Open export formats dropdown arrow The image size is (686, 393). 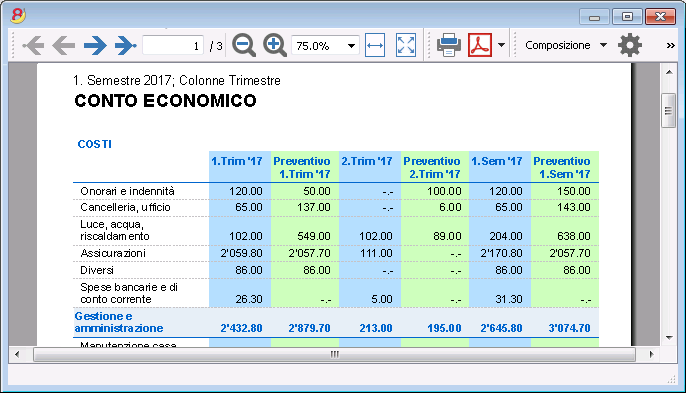tap(501, 45)
